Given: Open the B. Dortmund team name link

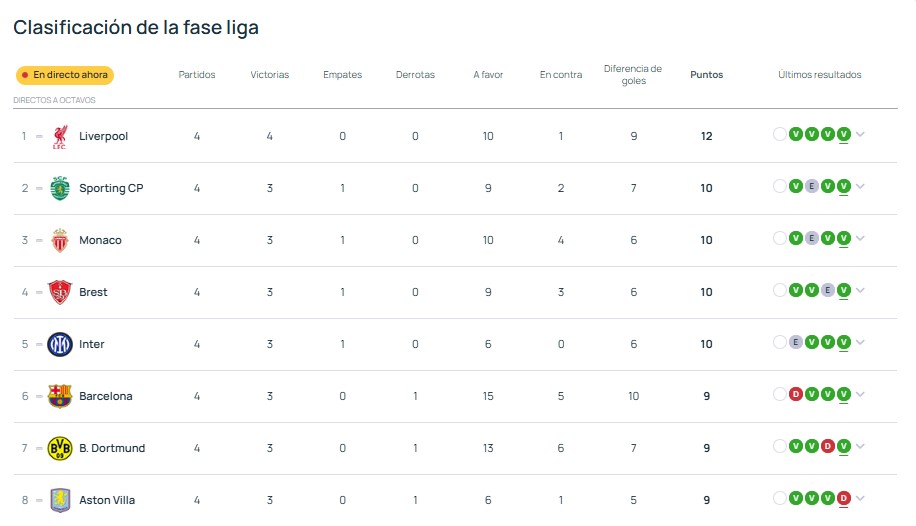Looking at the screenshot, I should click(112, 448).
